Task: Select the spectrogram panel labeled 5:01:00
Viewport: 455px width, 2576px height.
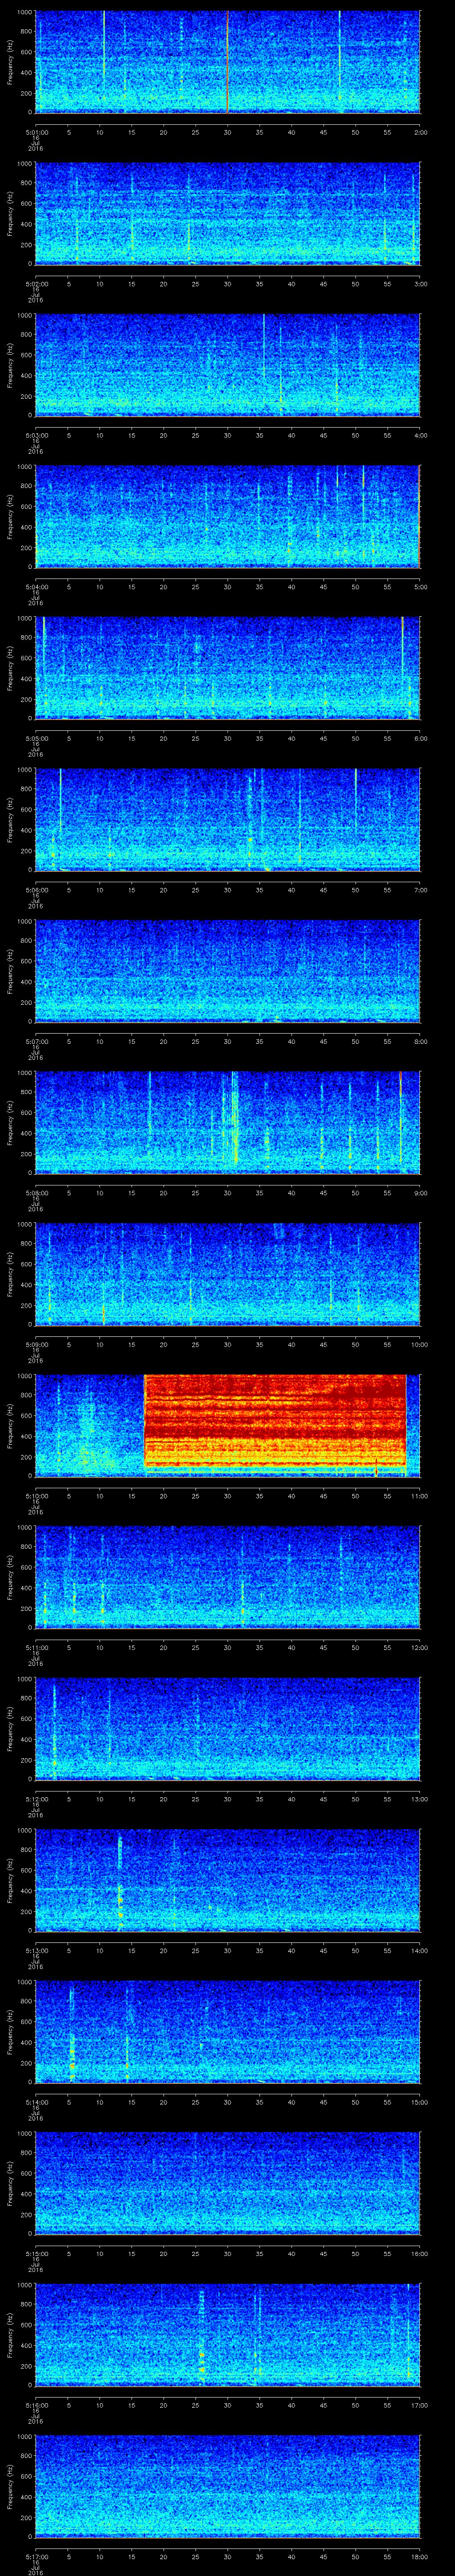Action: click(x=227, y=62)
